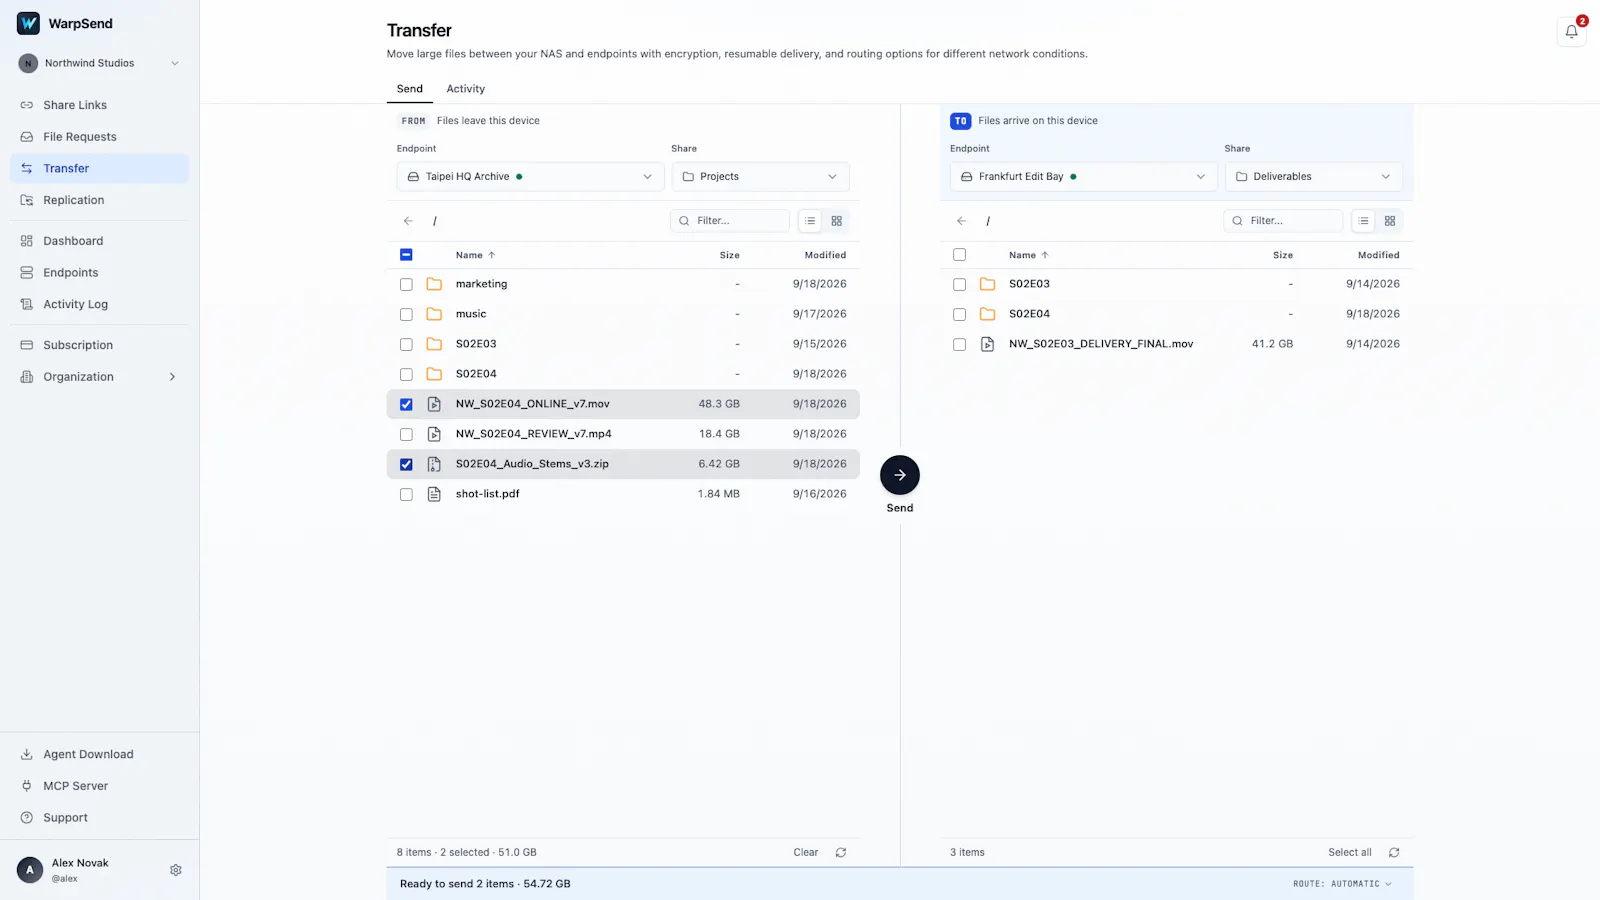
Task: Check source S02E03 folder checkbox
Action: click(406, 344)
